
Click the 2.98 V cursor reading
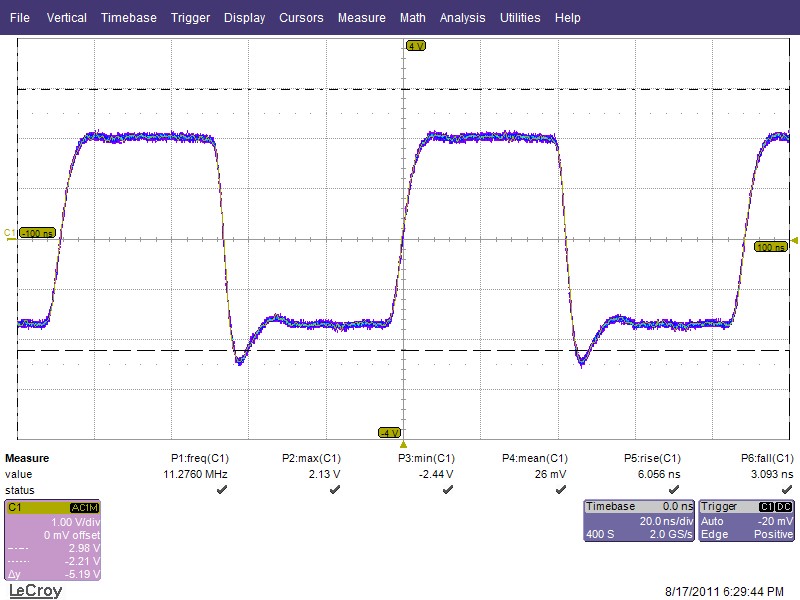click(x=84, y=548)
